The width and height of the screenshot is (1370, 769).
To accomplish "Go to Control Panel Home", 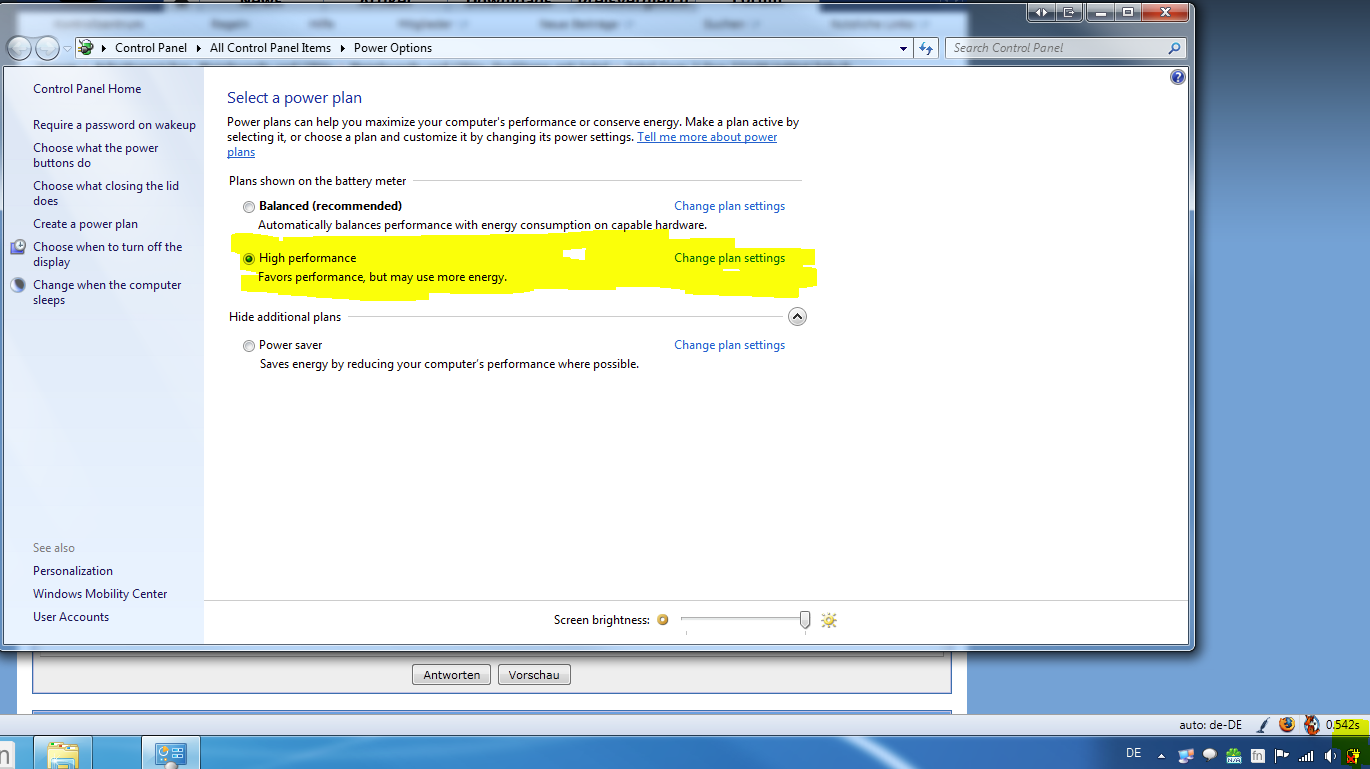I will tap(87, 89).
